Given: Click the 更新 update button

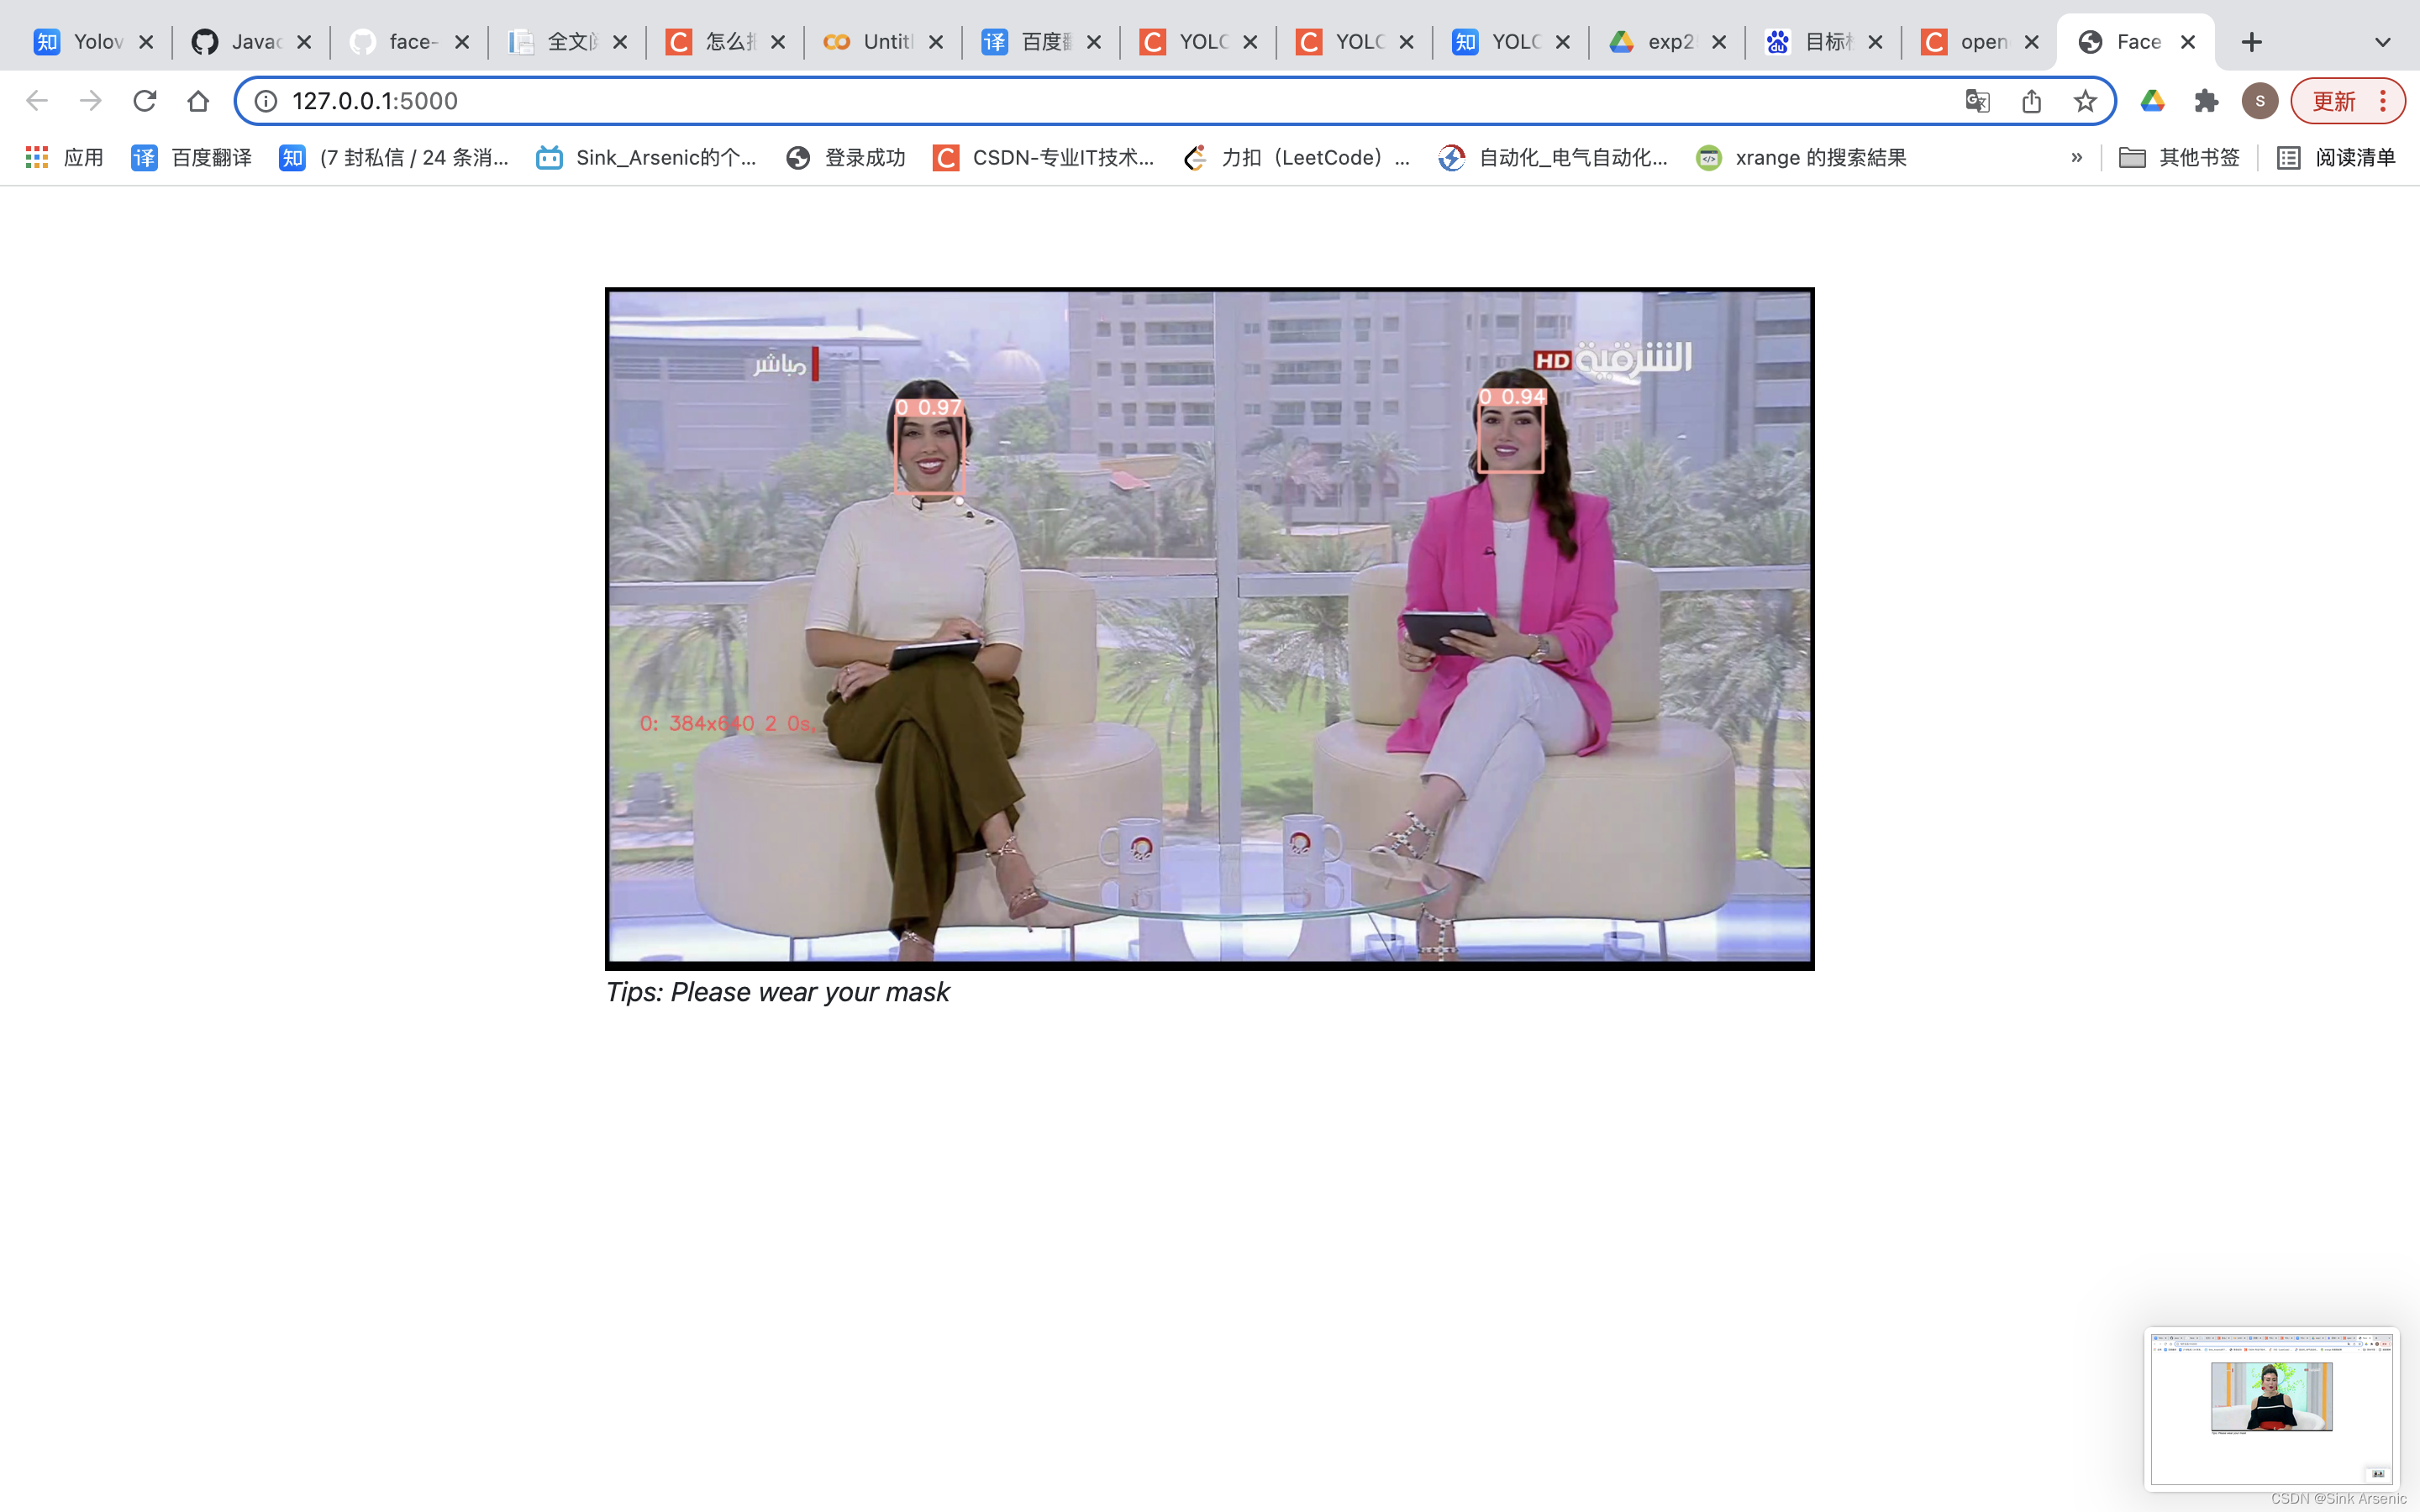Looking at the screenshot, I should (x=2335, y=101).
